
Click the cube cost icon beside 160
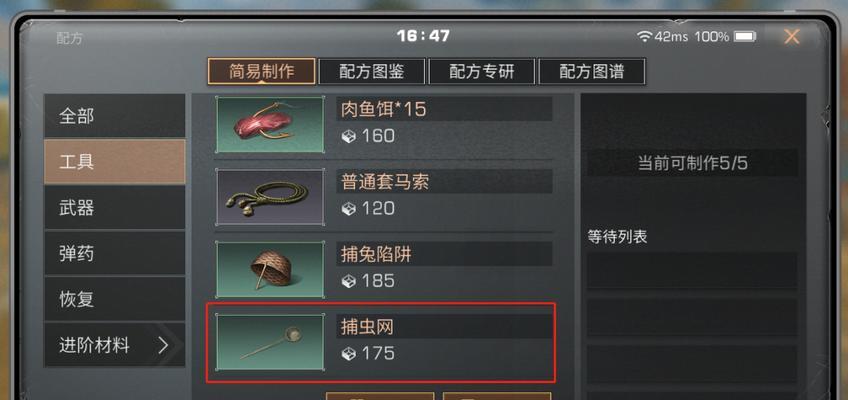pos(349,137)
